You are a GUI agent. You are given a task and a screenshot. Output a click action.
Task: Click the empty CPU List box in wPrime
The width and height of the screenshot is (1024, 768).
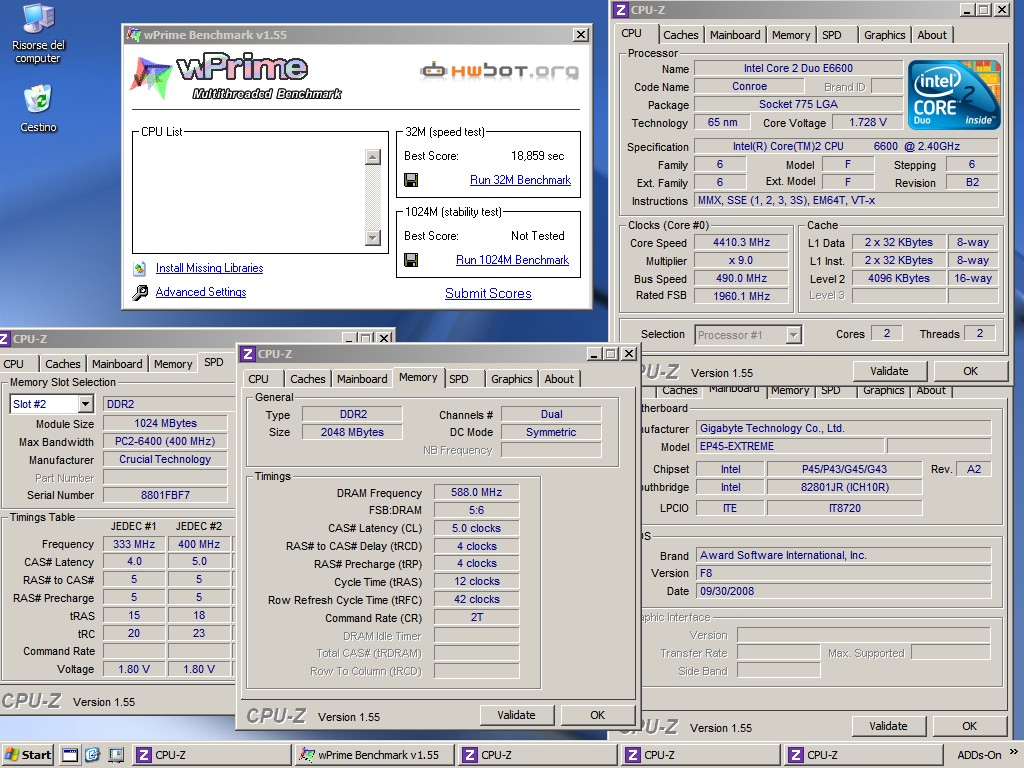click(249, 196)
